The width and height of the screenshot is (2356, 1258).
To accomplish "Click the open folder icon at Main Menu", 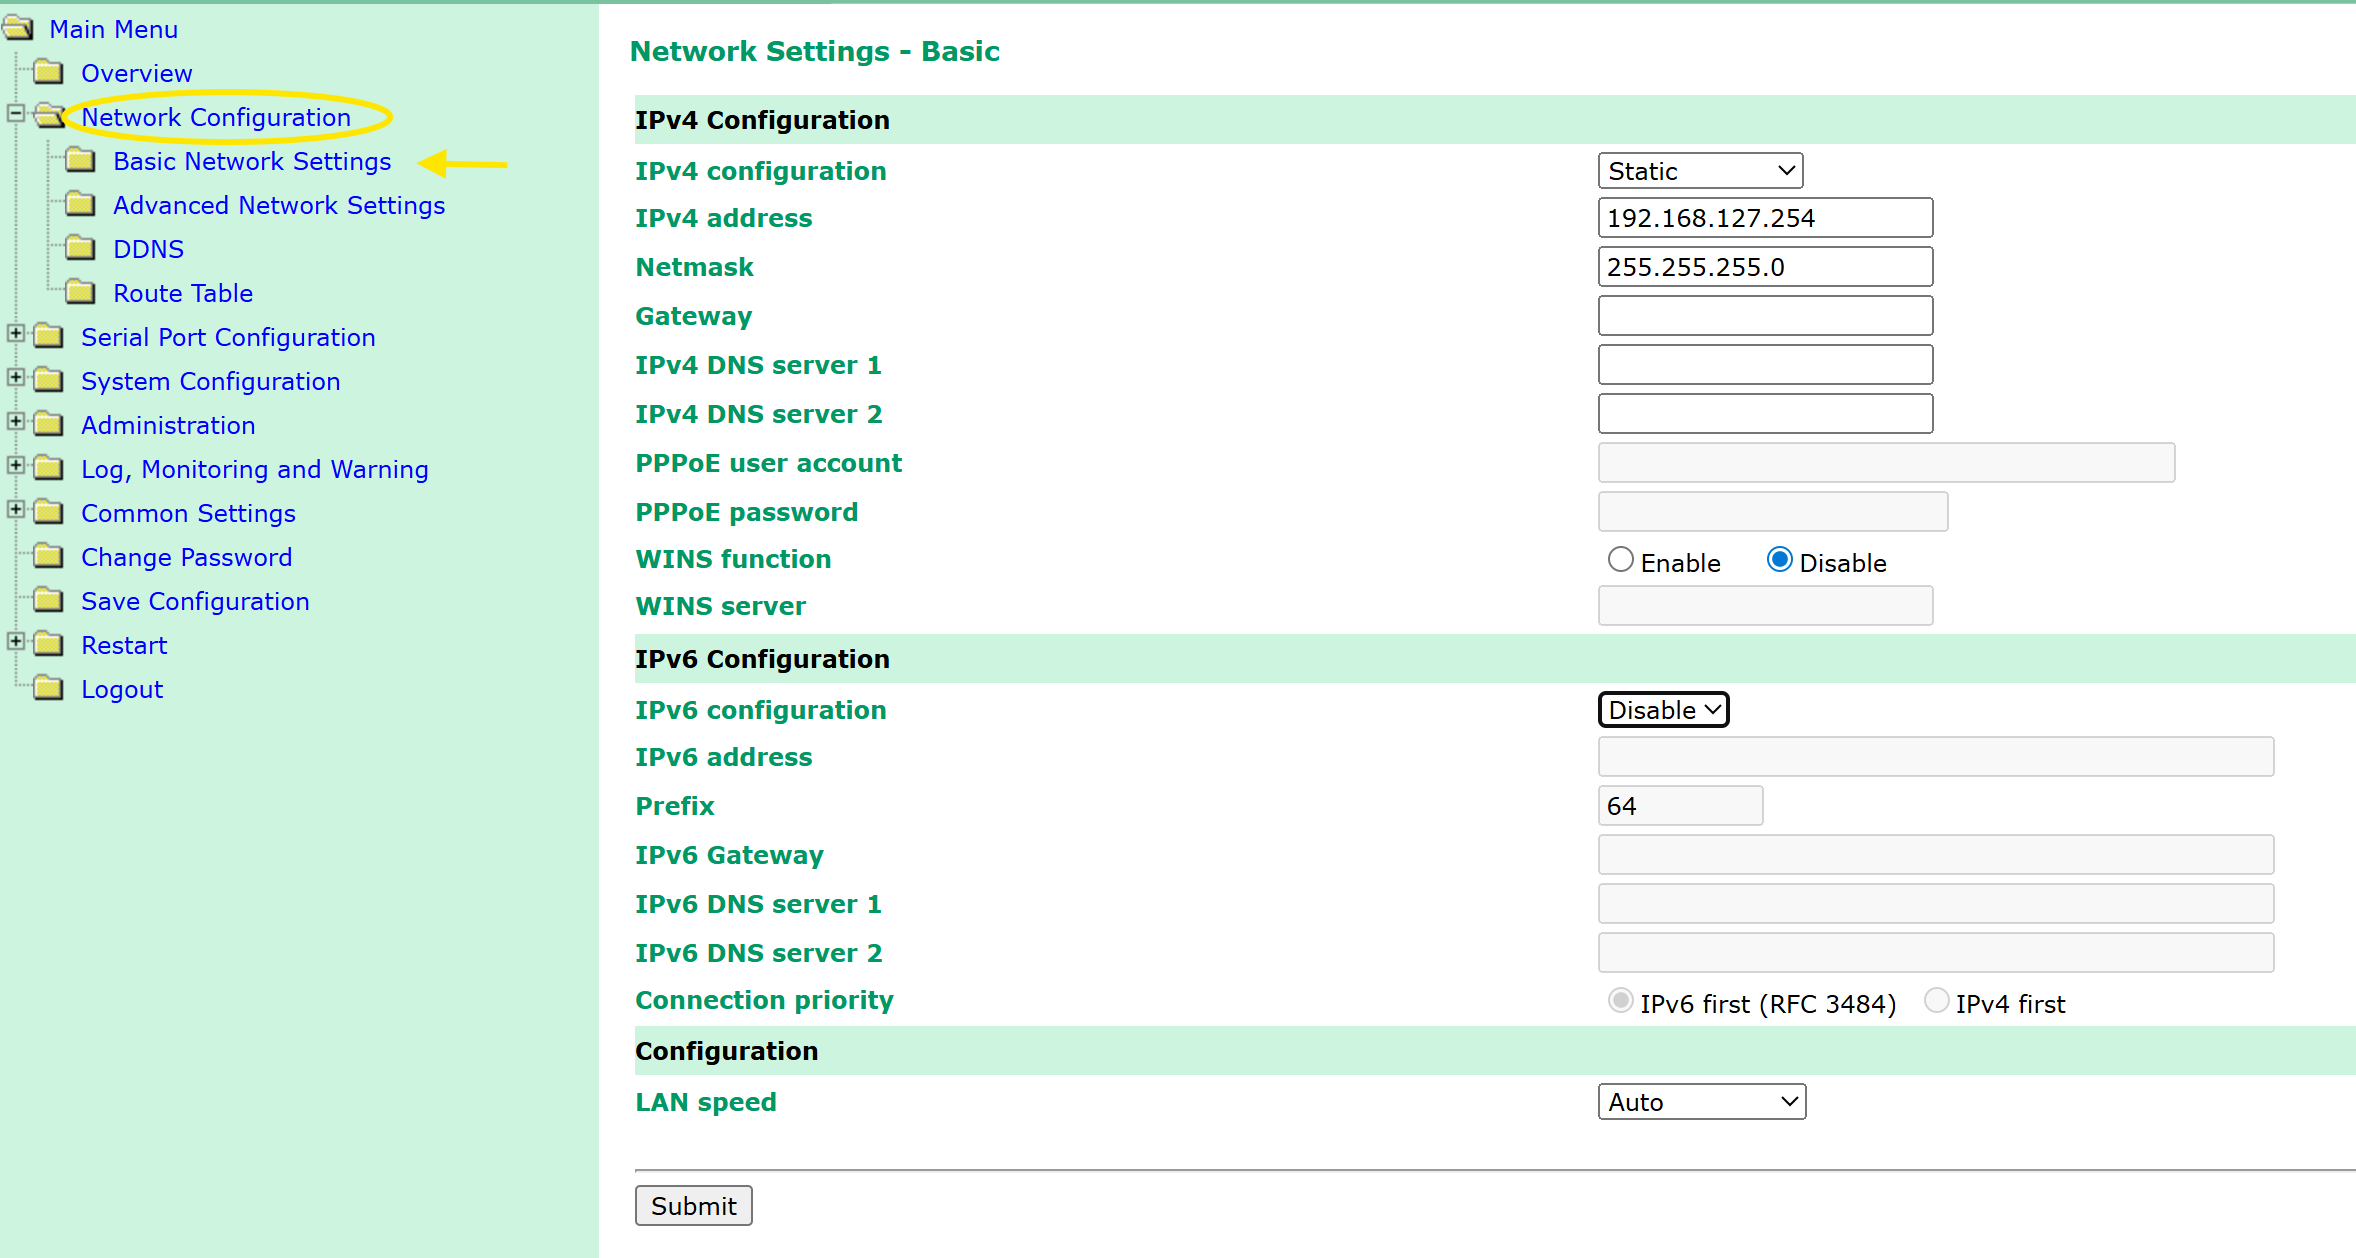I will (18, 29).
